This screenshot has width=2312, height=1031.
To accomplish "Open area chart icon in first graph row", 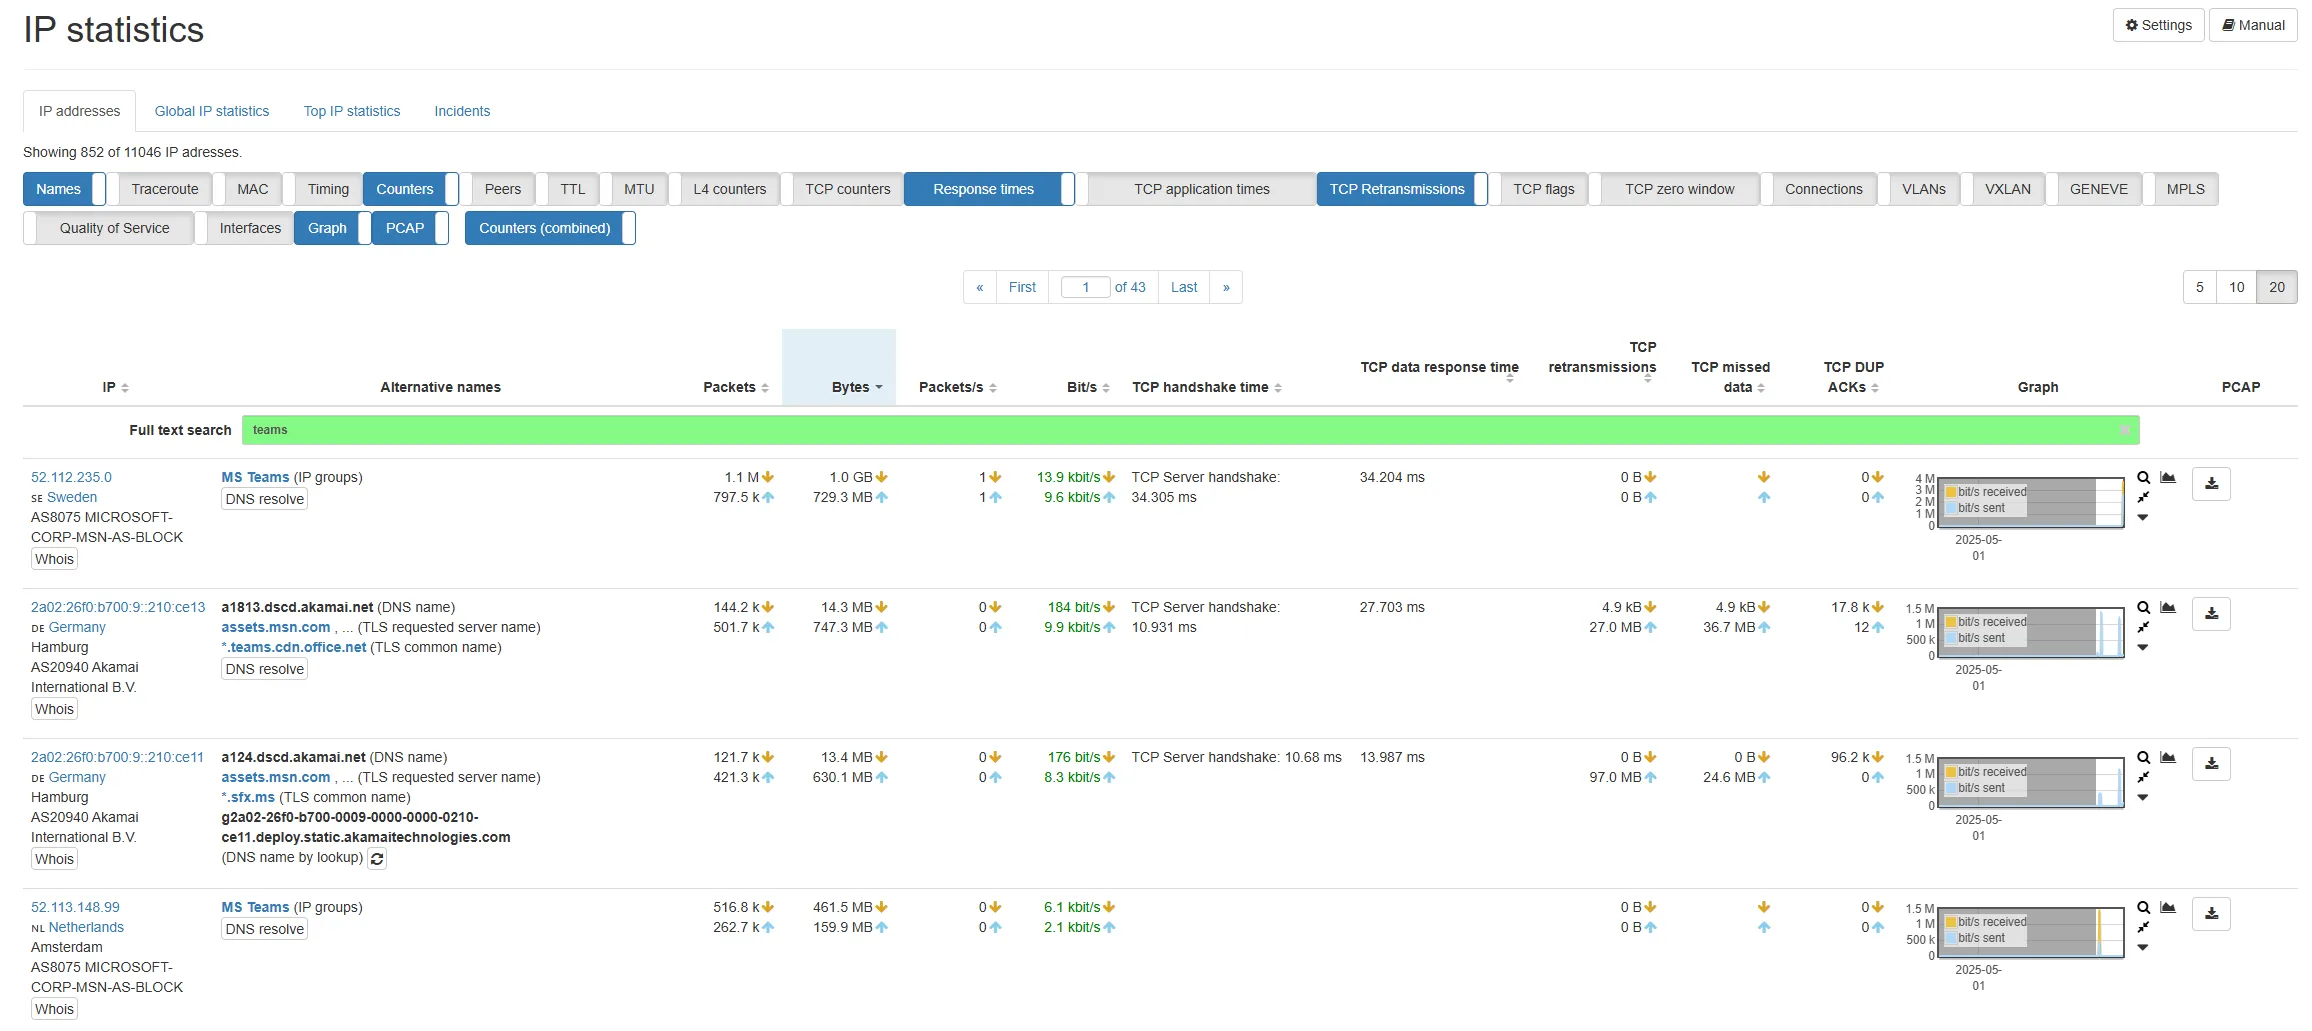I will 2168,478.
